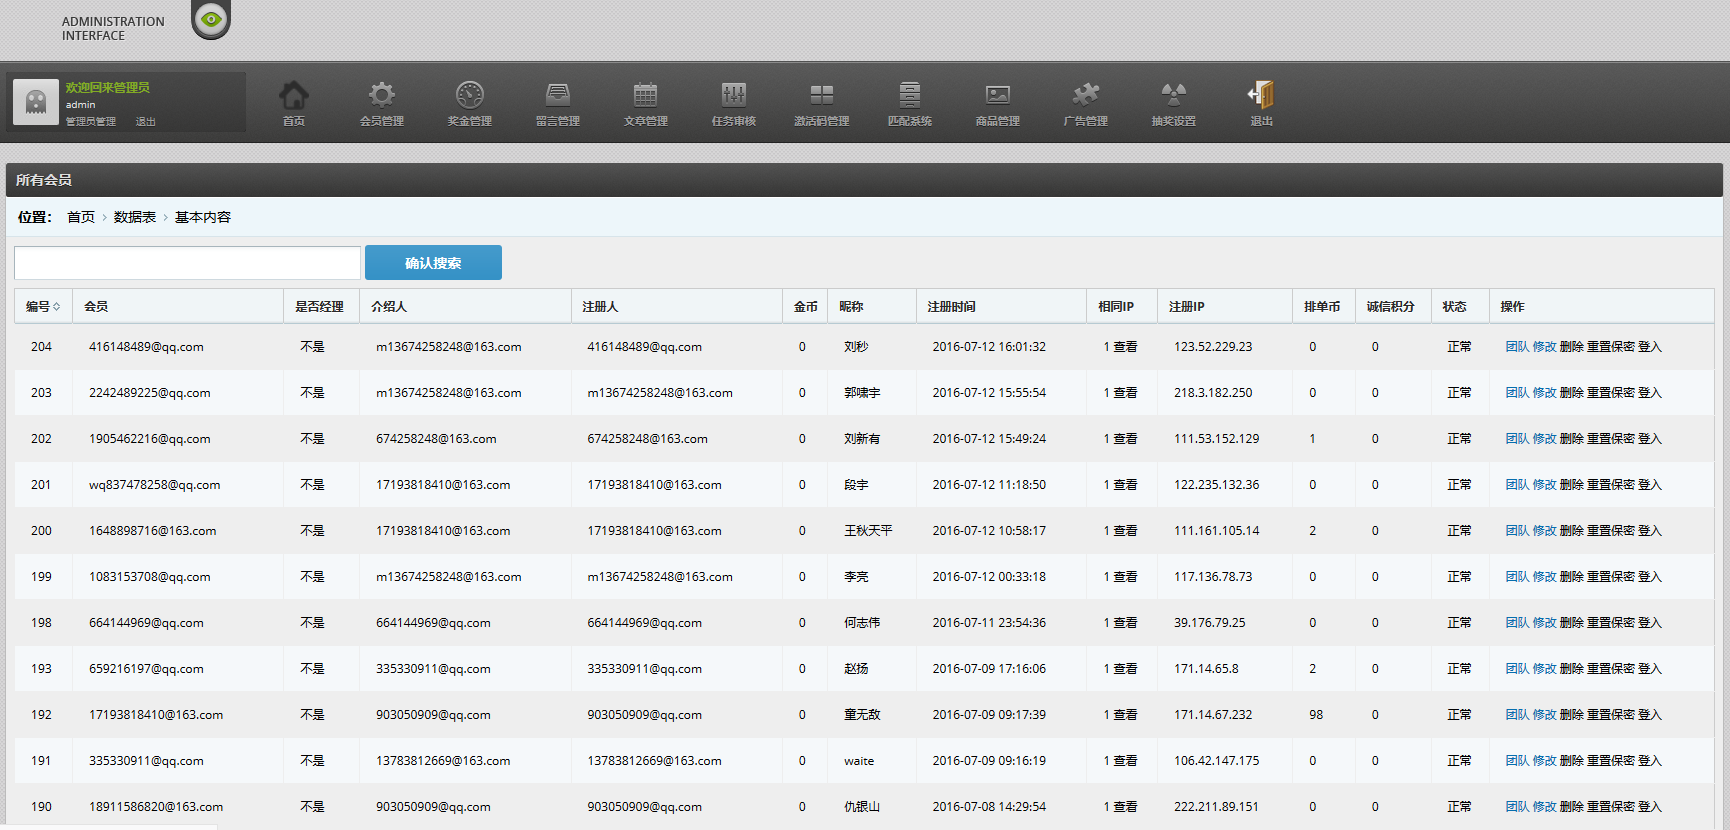Image resolution: width=1730 pixels, height=830 pixels.
Task: Click 查看 same-IP link for member 199
Action: tap(1126, 577)
